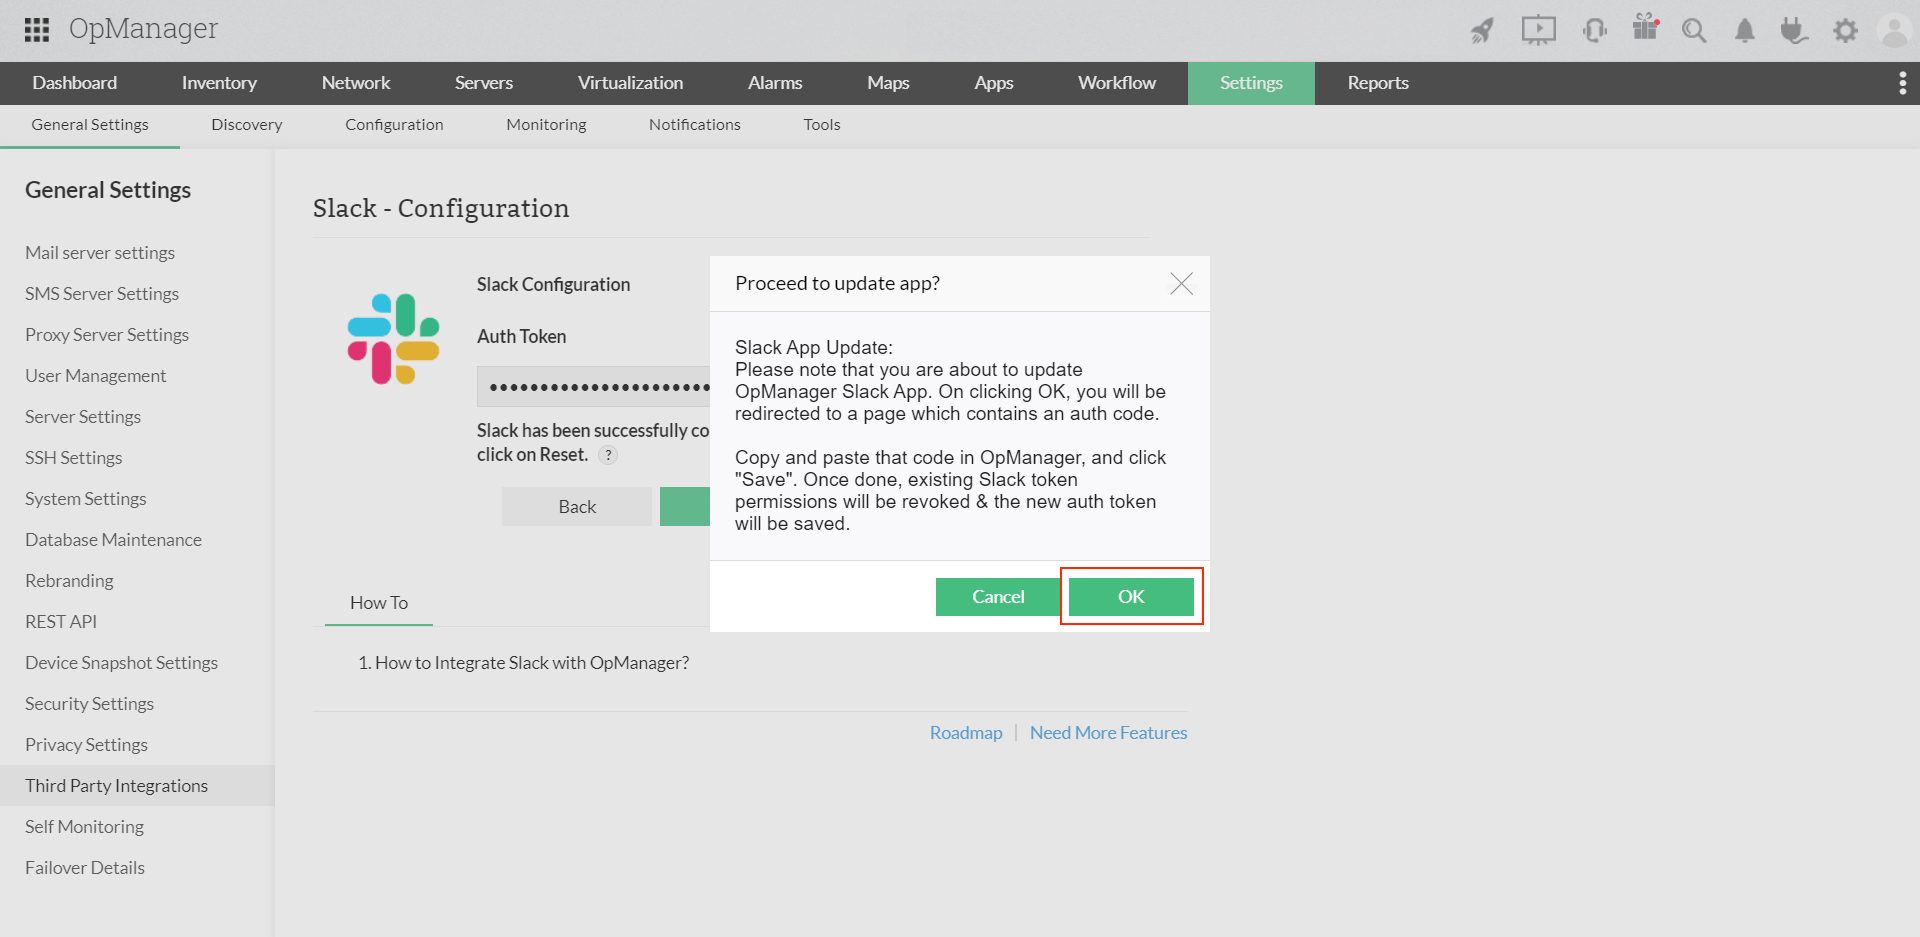Click the plug integrations icon
Screen dimensions: 1920x937
(1794, 30)
